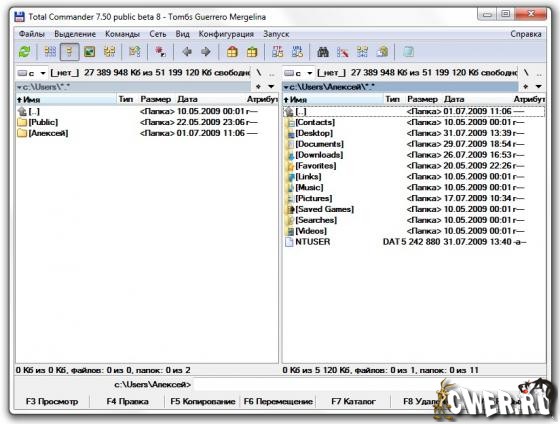Expand right panel directory history arrow
This screenshot has width=560, height=424.
pyautogui.click(x=539, y=86)
